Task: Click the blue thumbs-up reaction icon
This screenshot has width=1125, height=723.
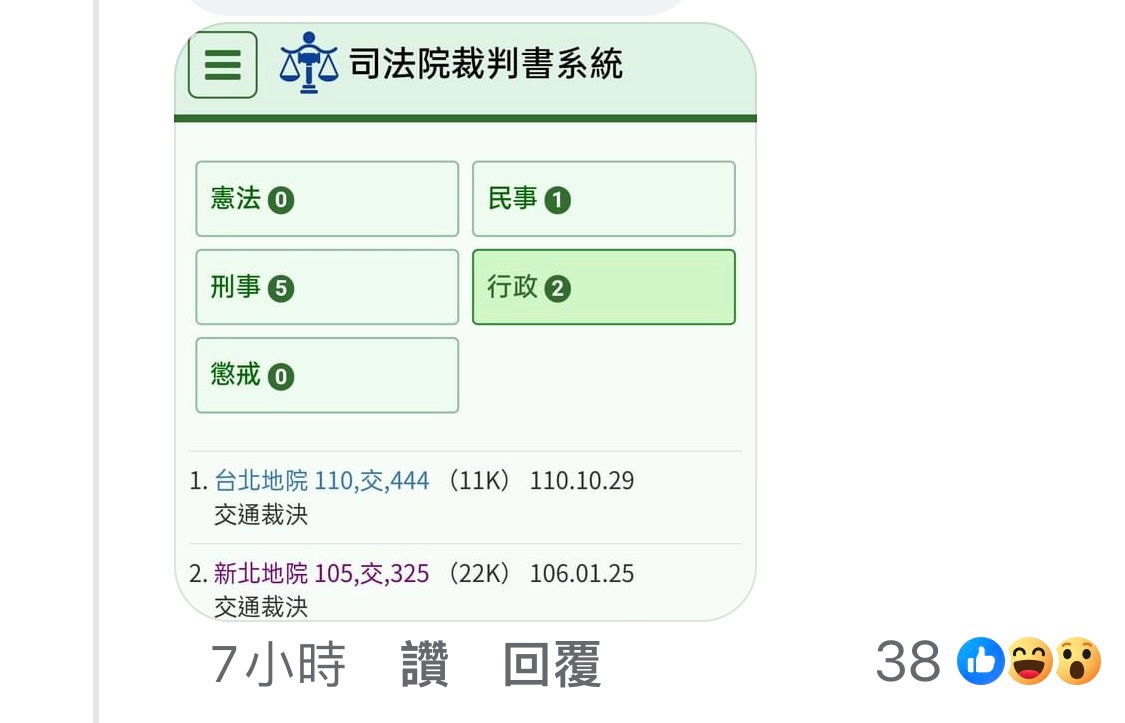Action: (980, 662)
